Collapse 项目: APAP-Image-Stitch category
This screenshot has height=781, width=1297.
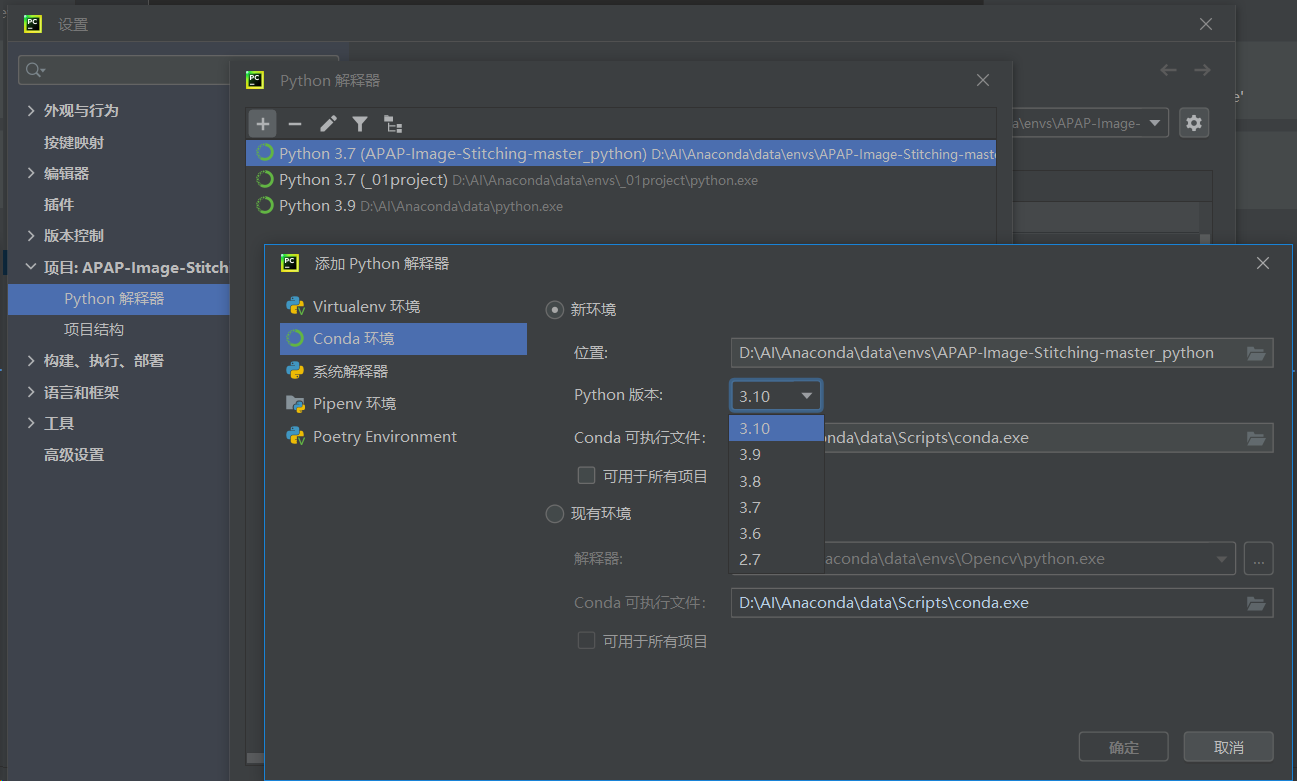coord(31,268)
